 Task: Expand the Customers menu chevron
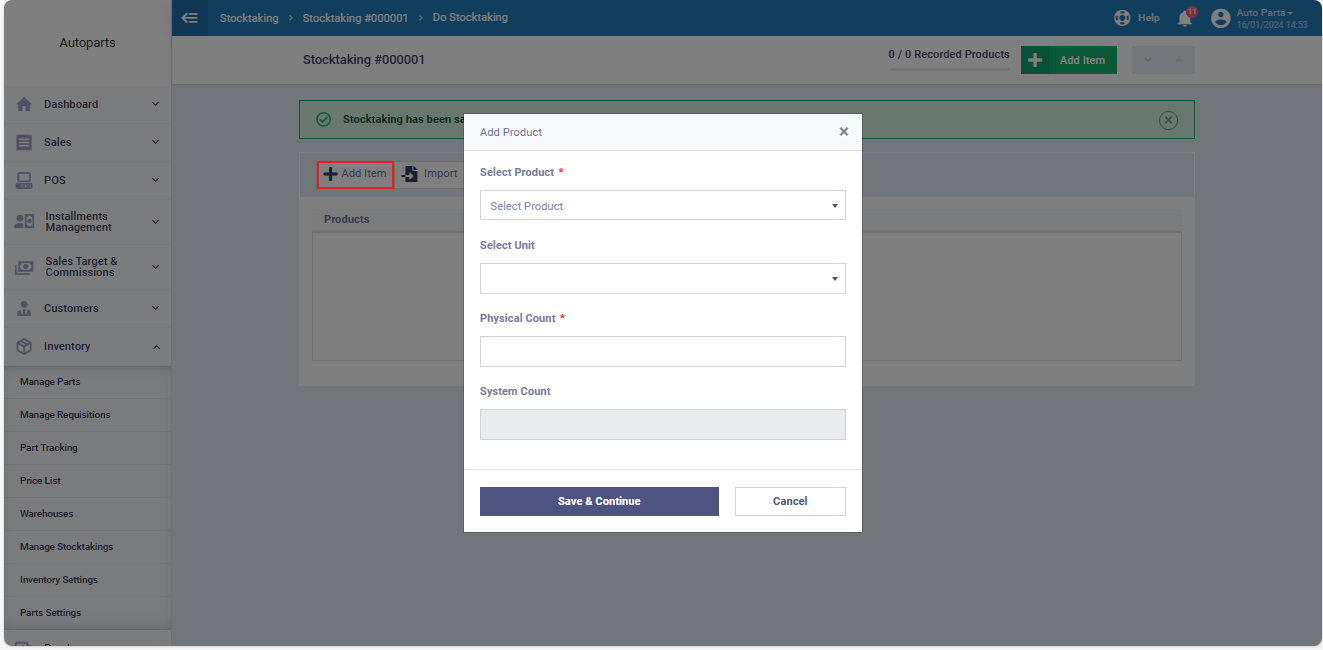click(x=155, y=308)
